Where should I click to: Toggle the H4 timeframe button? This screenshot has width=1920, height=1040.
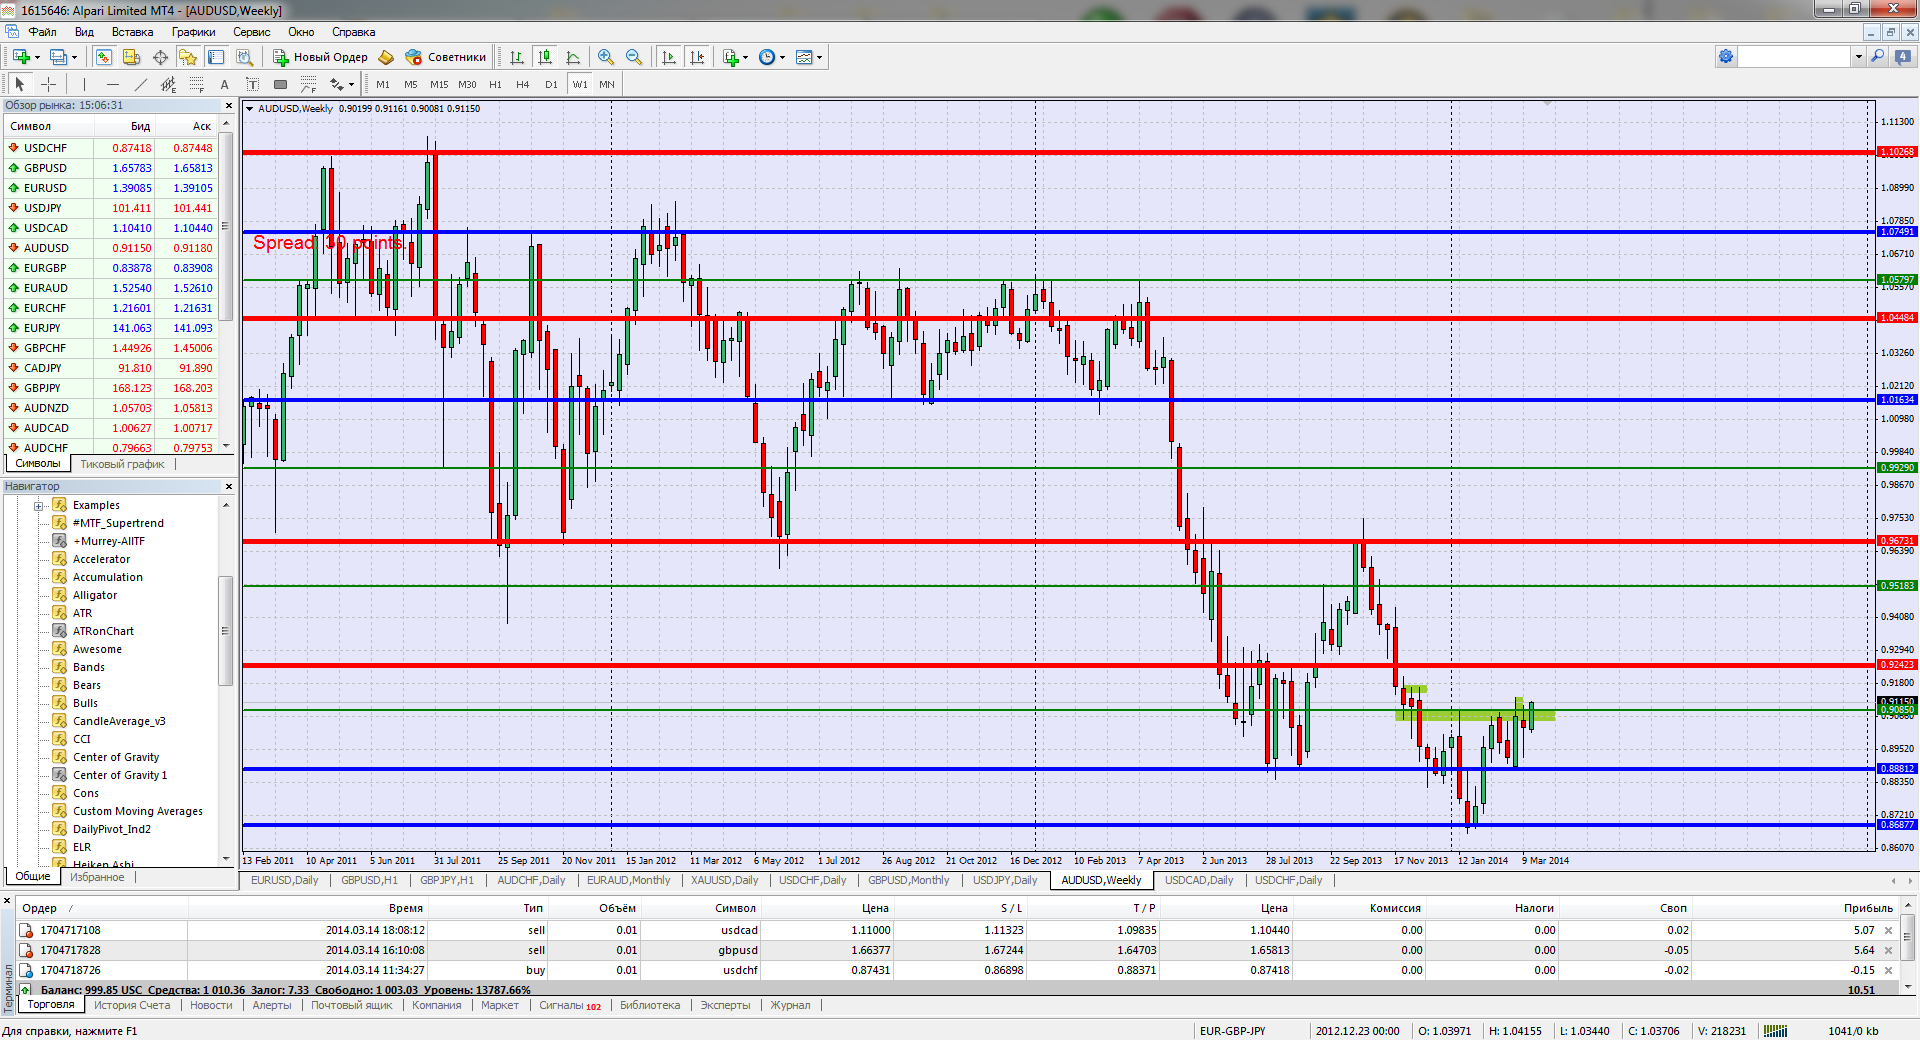click(522, 84)
